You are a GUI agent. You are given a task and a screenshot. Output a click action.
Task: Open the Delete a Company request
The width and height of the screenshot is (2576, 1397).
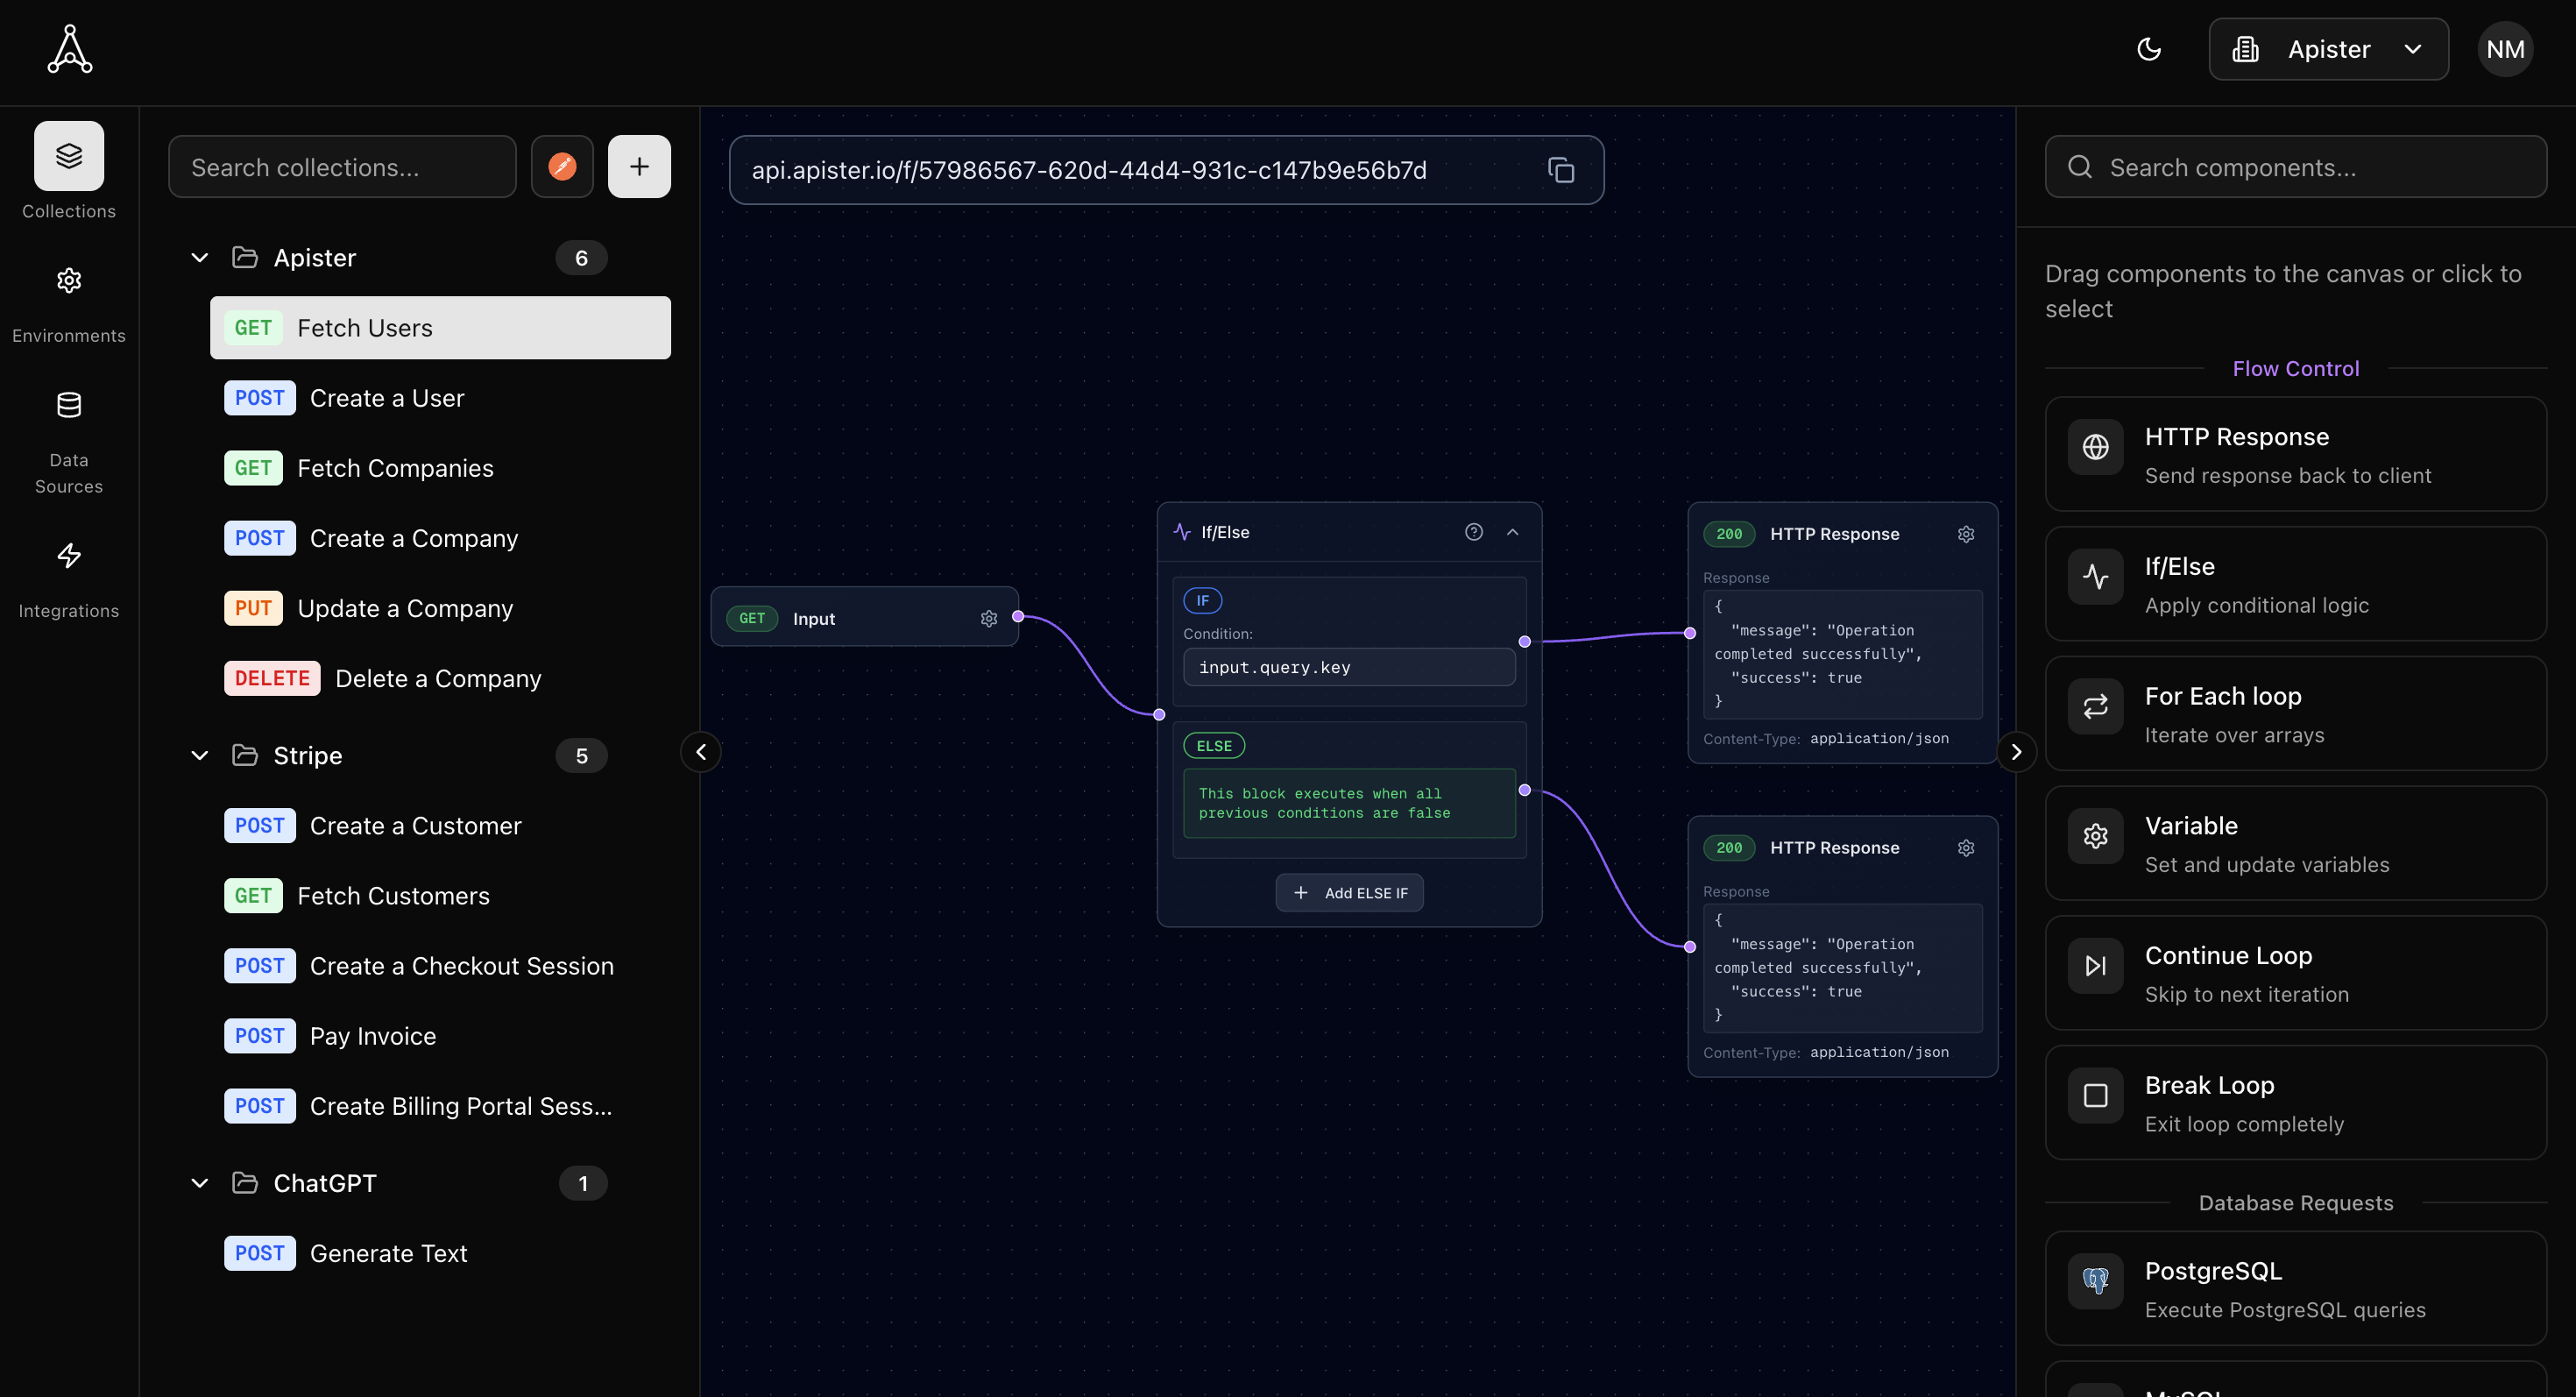coord(437,679)
